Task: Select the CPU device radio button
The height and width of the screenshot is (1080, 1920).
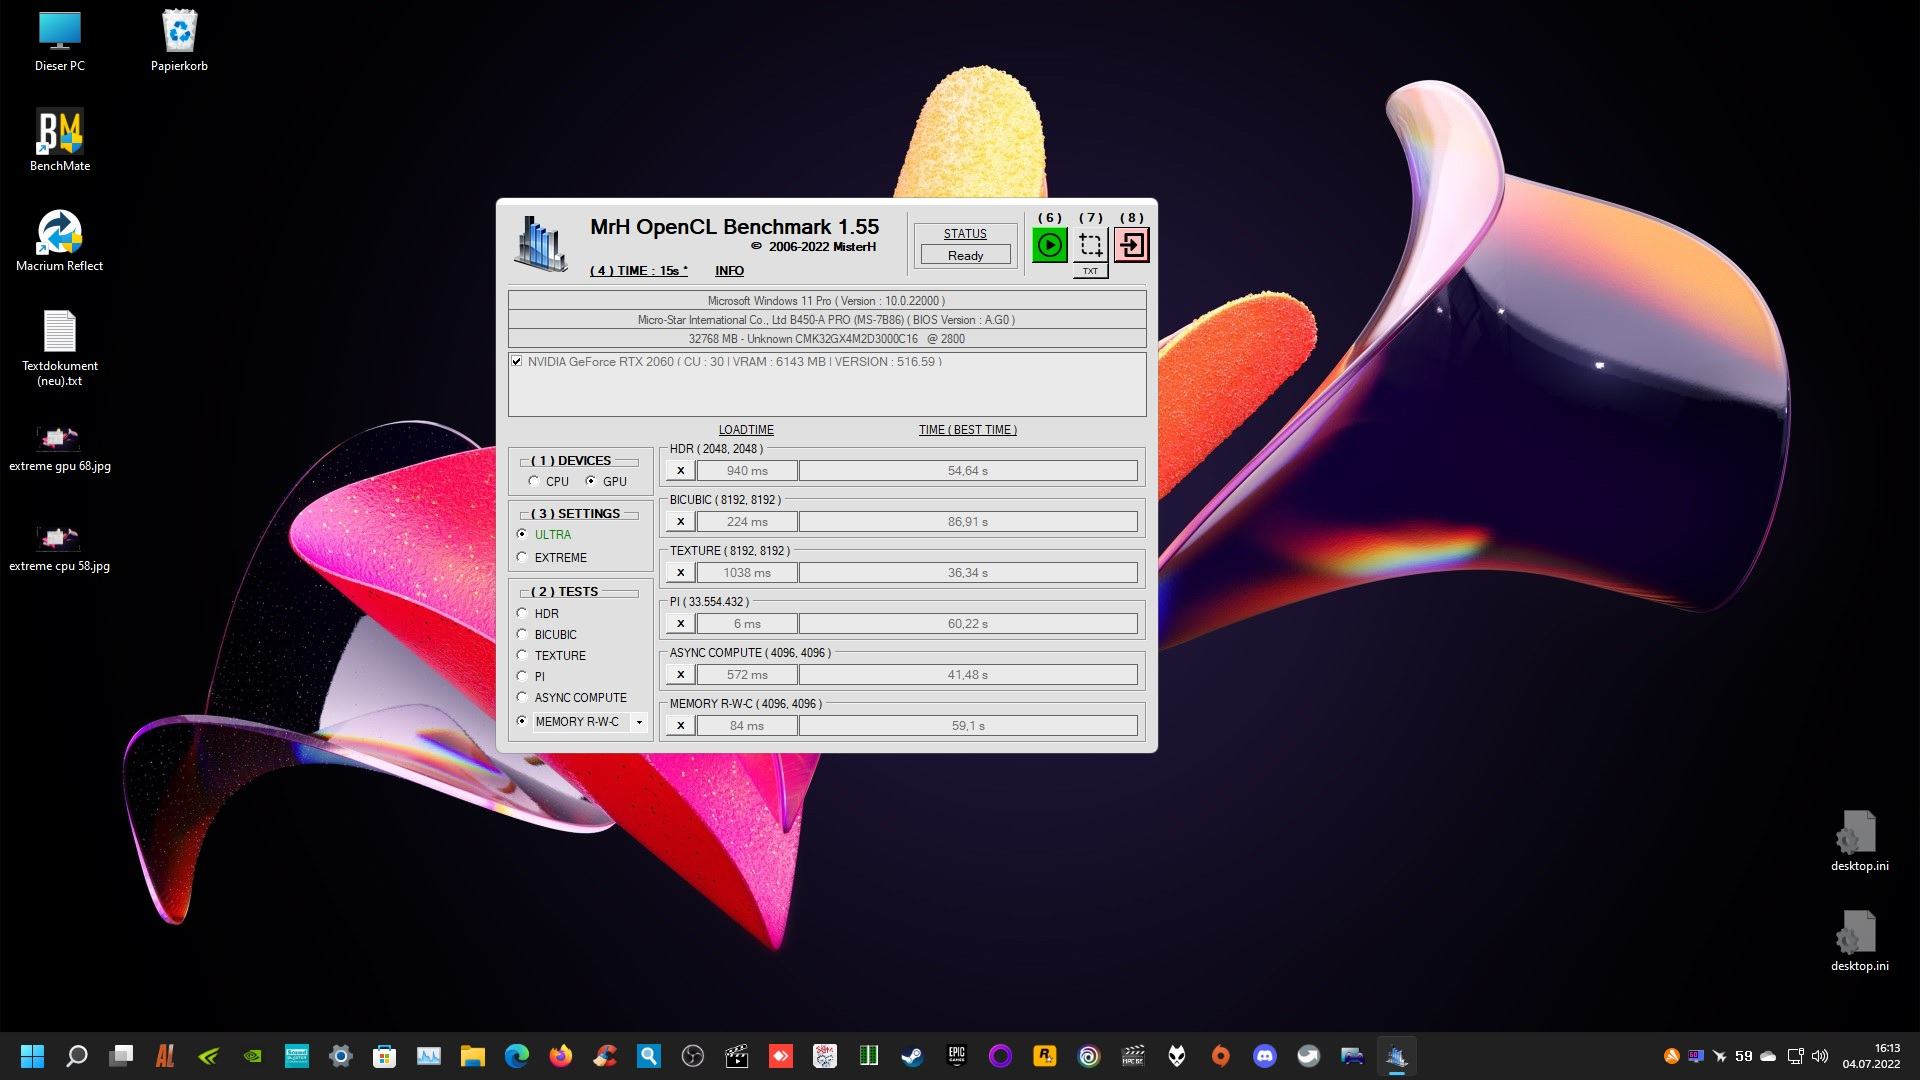Action: tap(534, 482)
